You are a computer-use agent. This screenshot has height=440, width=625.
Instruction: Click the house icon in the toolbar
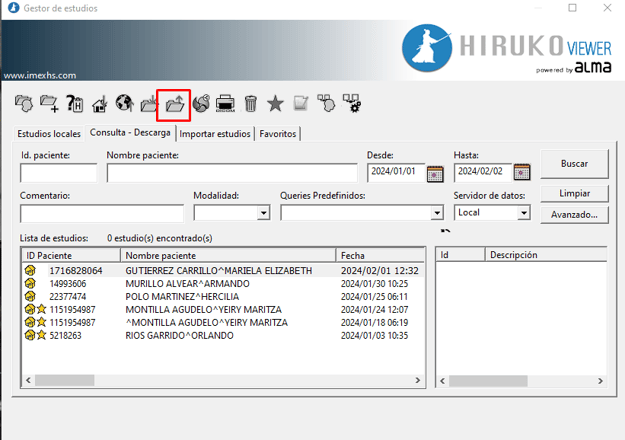coord(99,103)
